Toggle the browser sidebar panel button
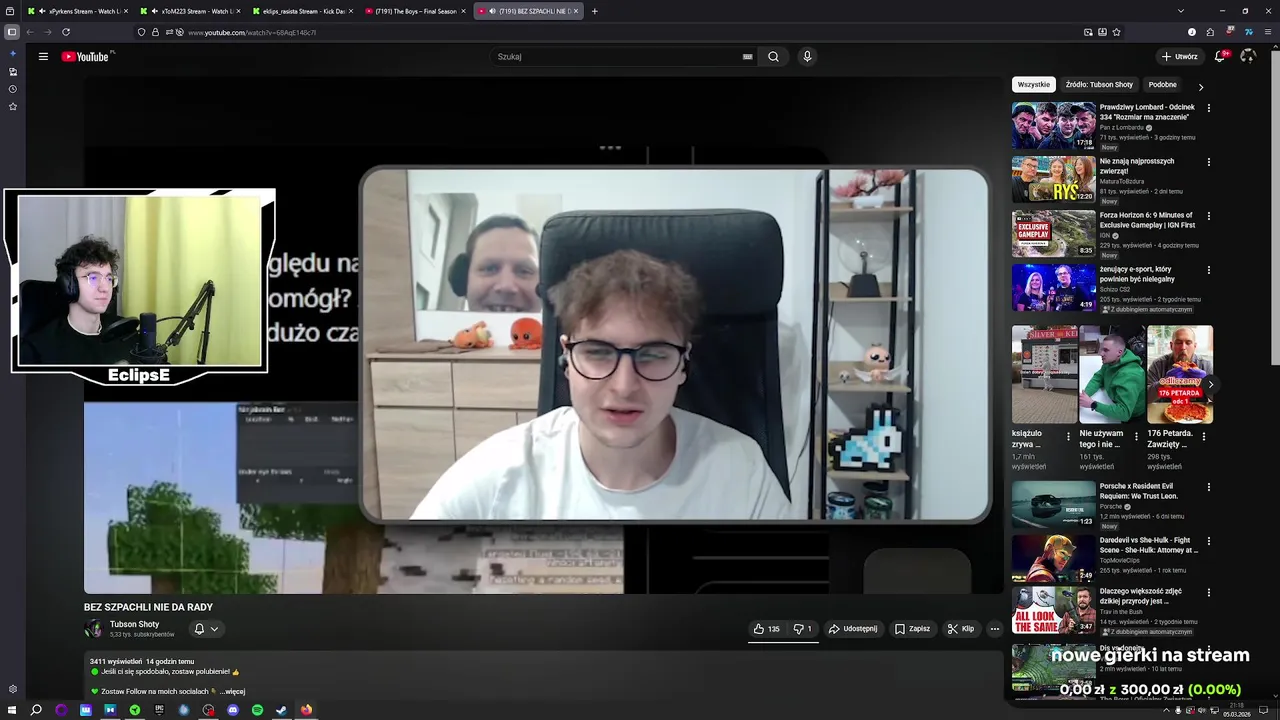The height and width of the screenshot is (720, 1280). click(x=12, y=32)
